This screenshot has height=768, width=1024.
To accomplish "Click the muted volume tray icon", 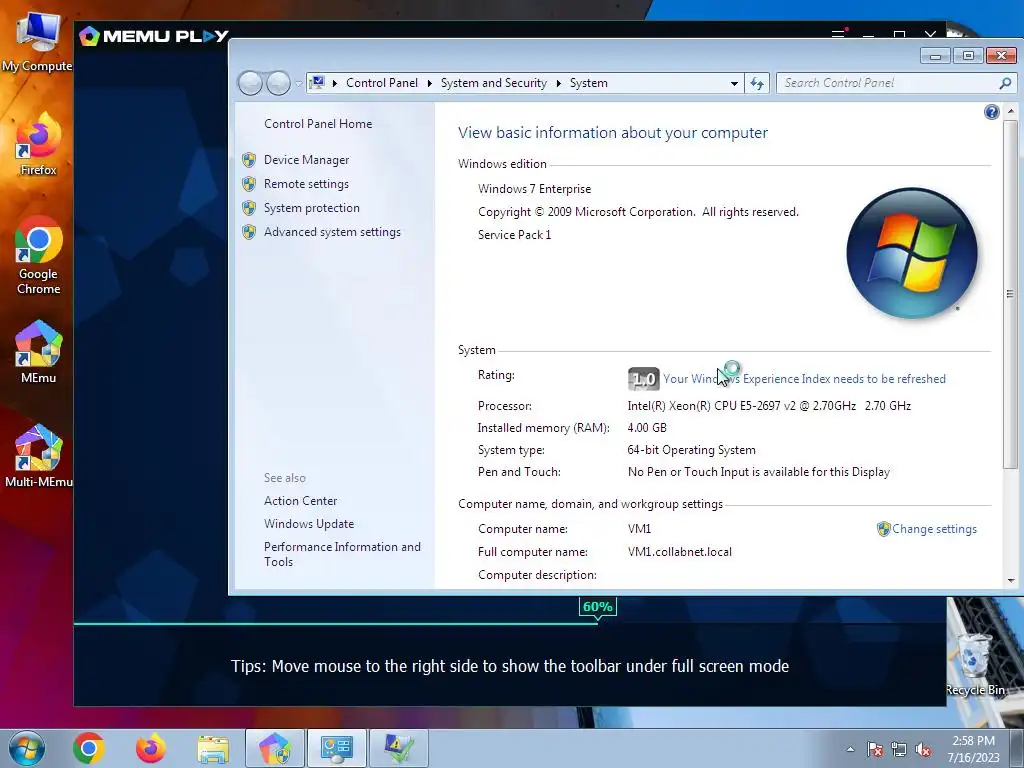I will point(923,749).
